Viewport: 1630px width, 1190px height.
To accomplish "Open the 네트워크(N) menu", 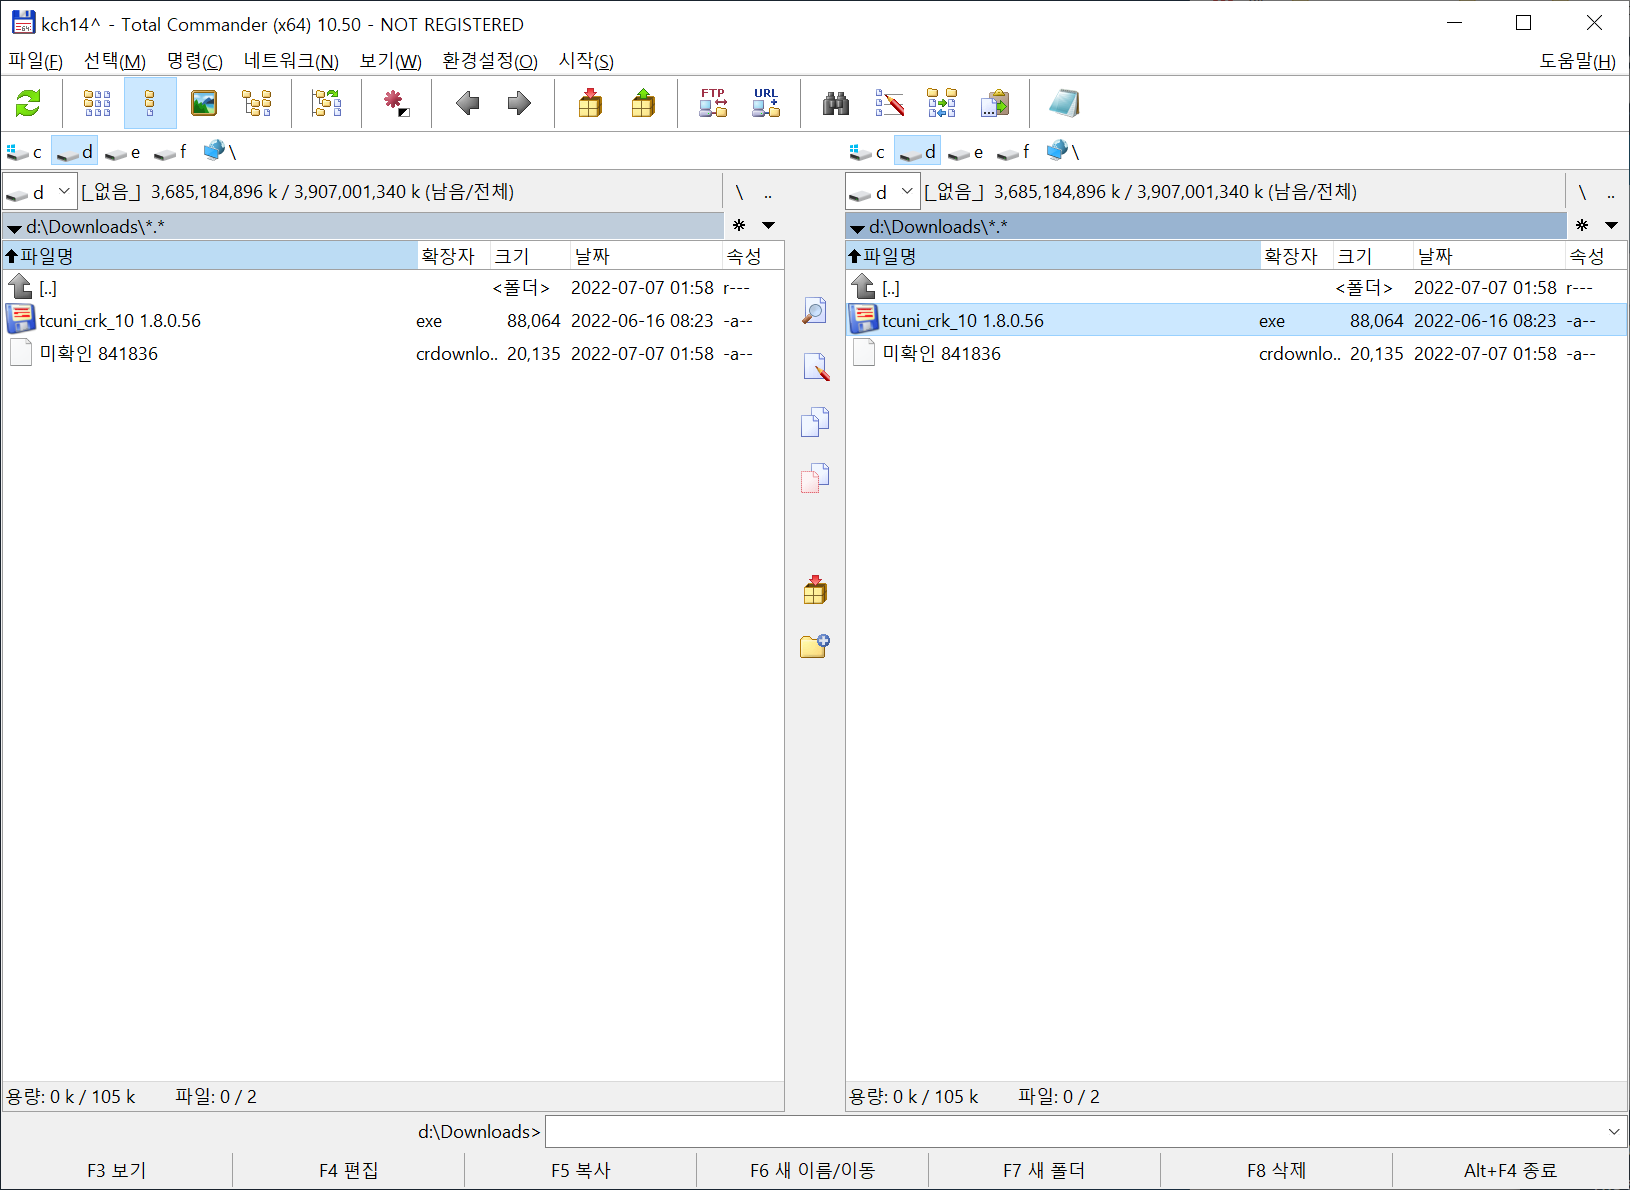I will click(x=291, y=61).
